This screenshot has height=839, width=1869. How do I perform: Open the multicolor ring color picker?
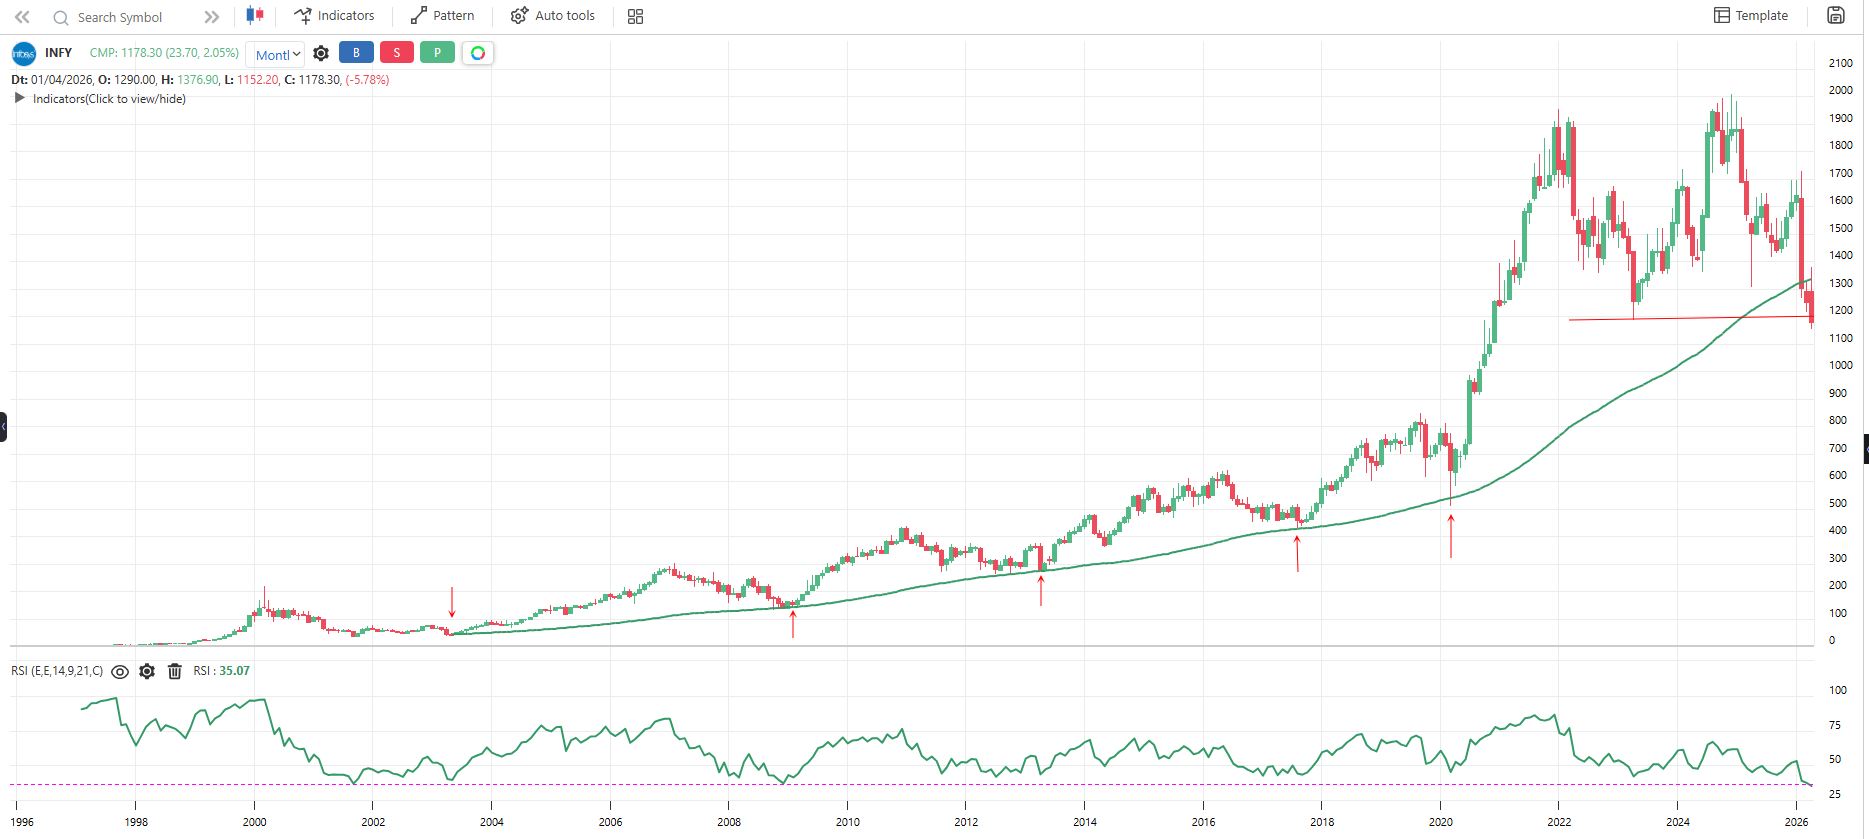478,53
